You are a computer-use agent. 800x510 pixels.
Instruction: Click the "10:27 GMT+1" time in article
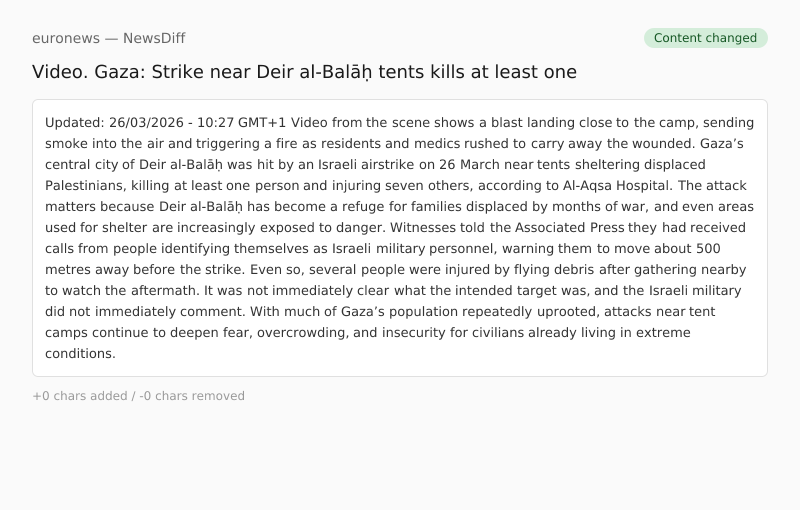[x=242, y=123]
